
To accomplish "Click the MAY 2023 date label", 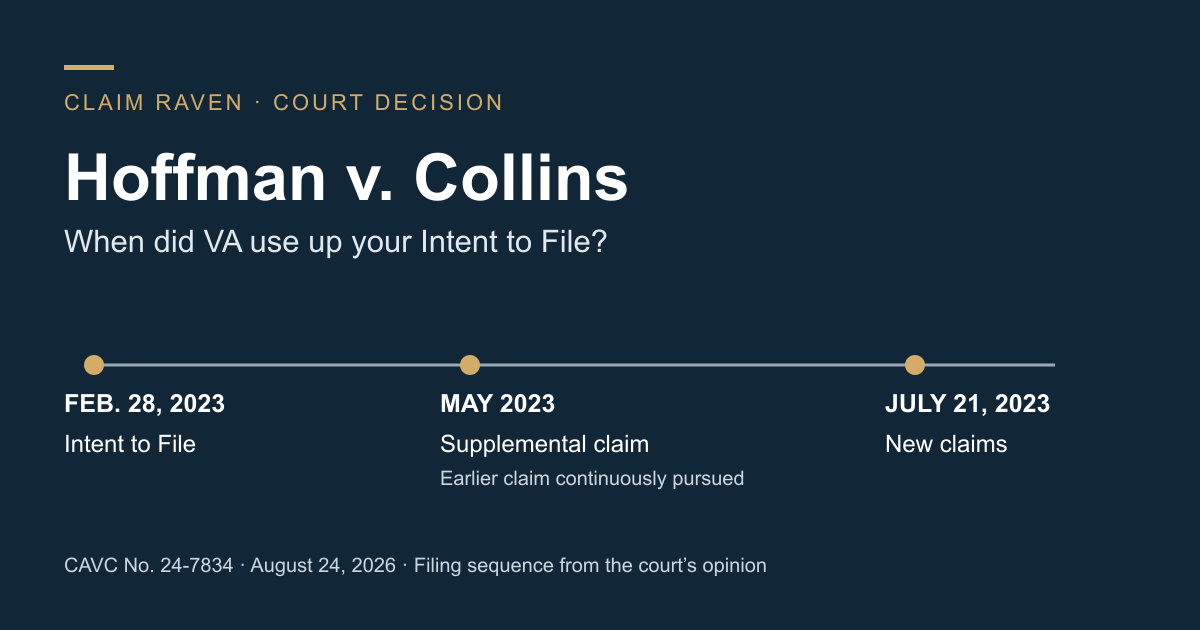I will (497, 404).
